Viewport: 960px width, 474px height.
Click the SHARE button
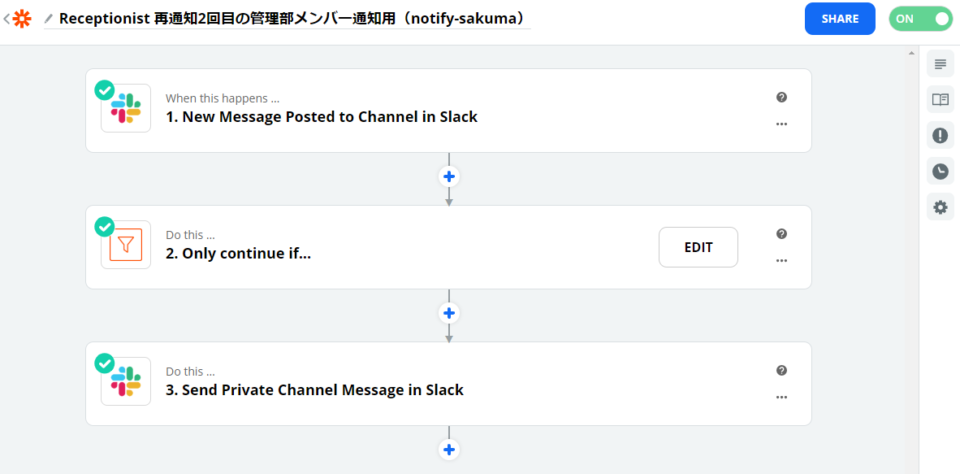[840, 18]
